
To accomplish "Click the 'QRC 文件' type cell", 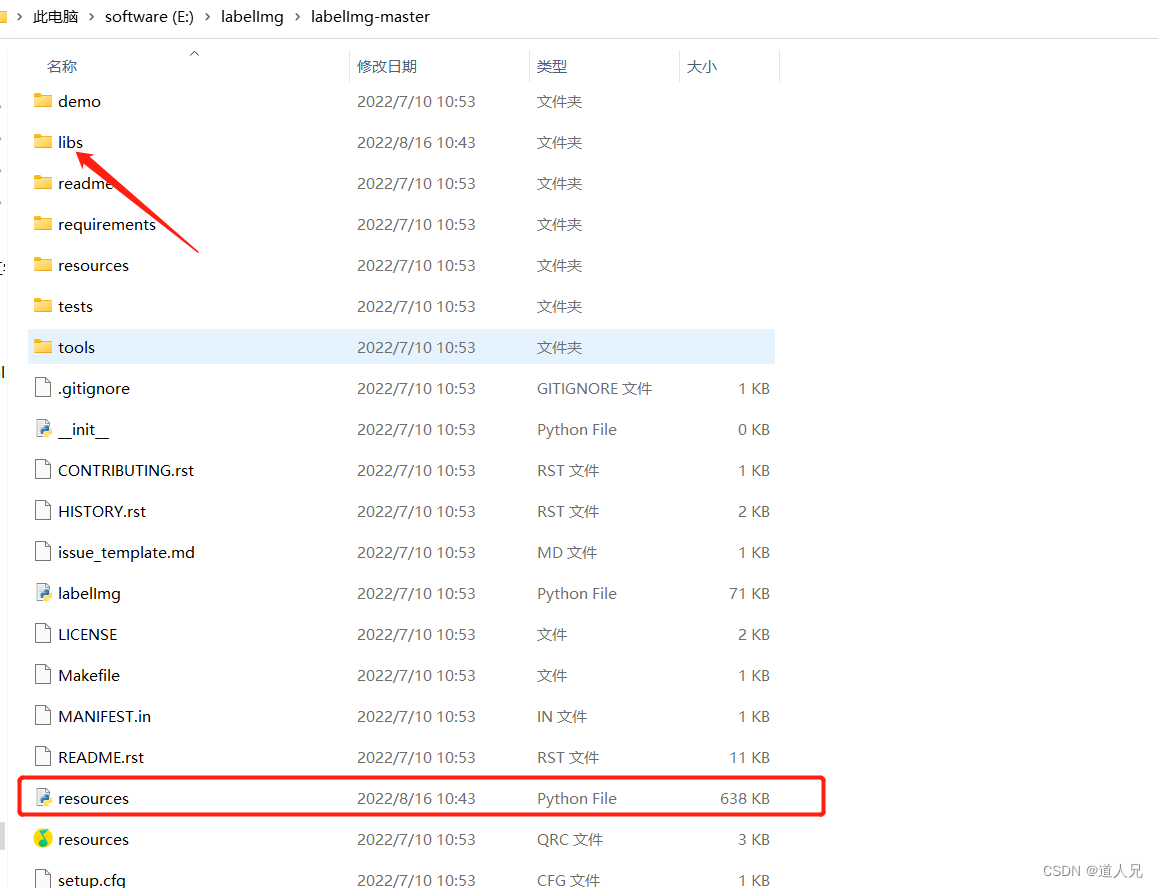I will (569, 839).
